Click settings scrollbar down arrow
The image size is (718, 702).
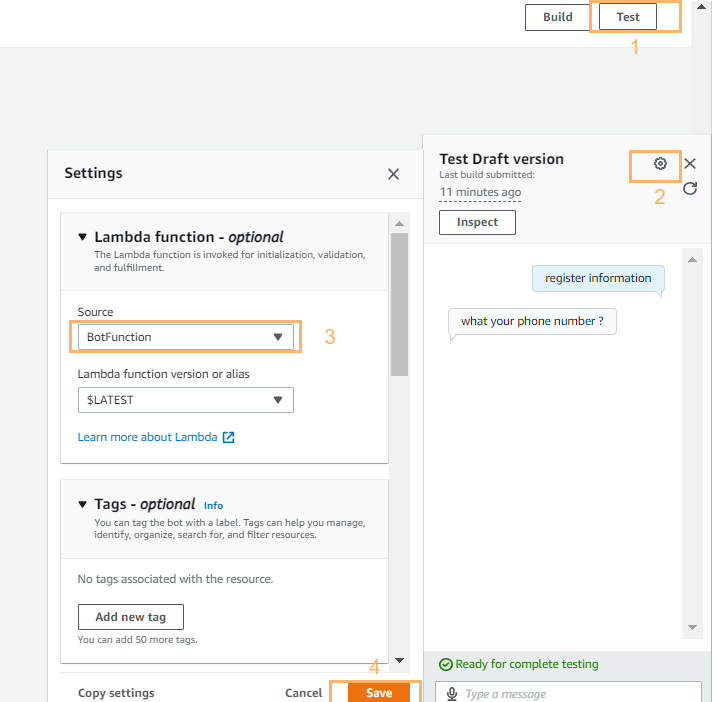pyautogui.click(x=399, y=660)
